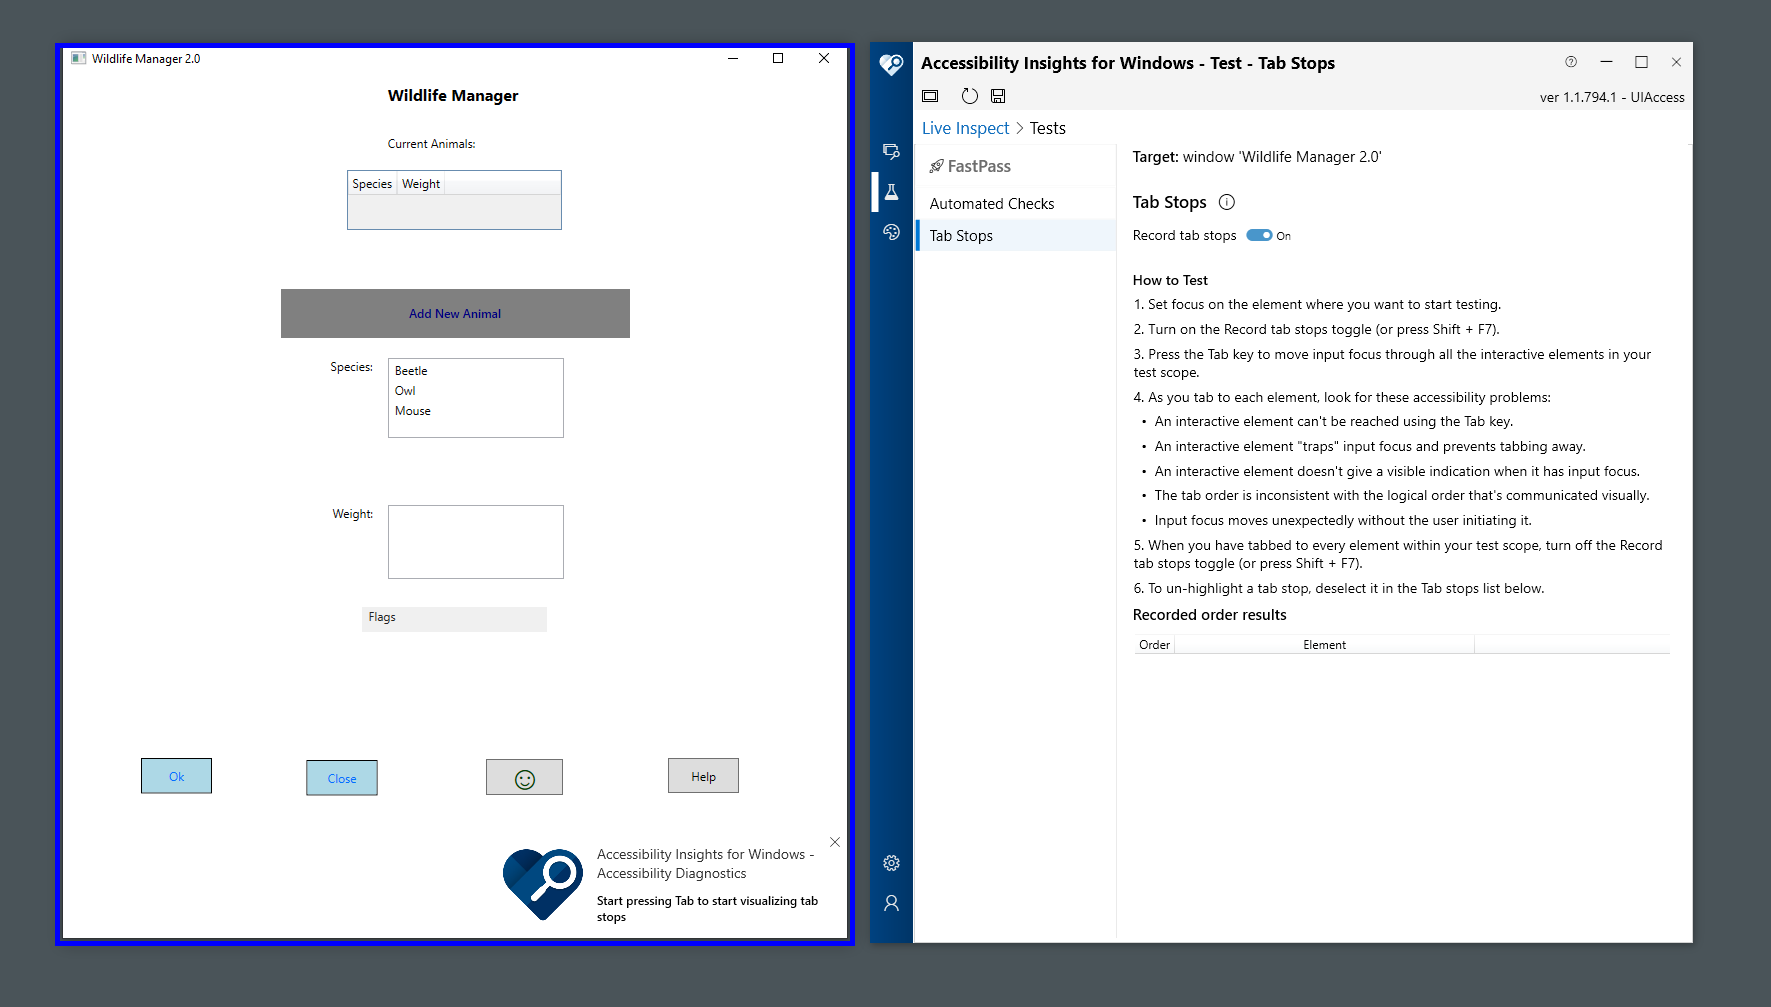The image size is (1771, 1007).
Task: Click the Wildlife Manager heading text
Action: click(453, 96)
